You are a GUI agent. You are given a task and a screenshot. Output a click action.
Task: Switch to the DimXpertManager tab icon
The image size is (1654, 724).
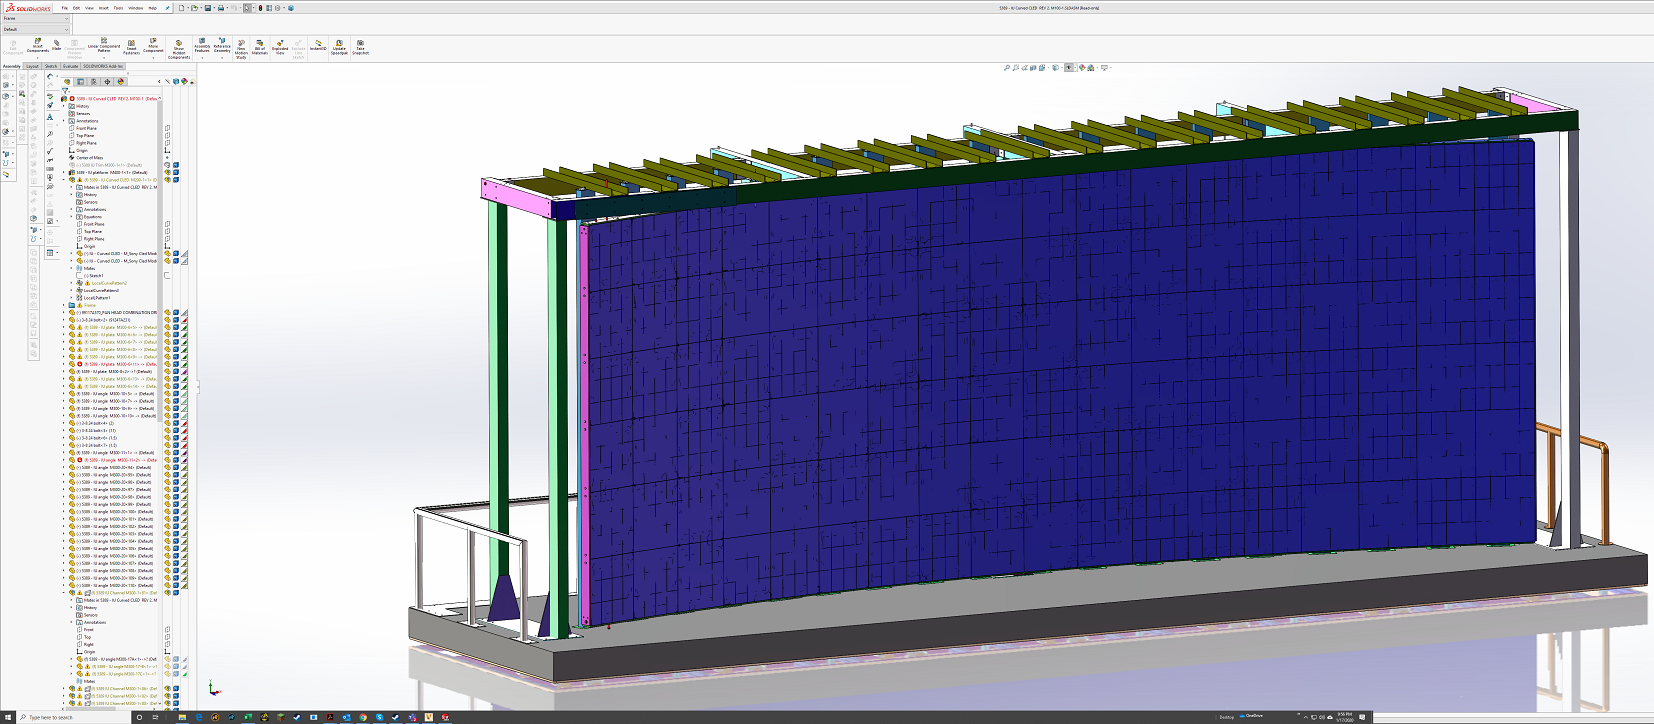click(107, 82)
